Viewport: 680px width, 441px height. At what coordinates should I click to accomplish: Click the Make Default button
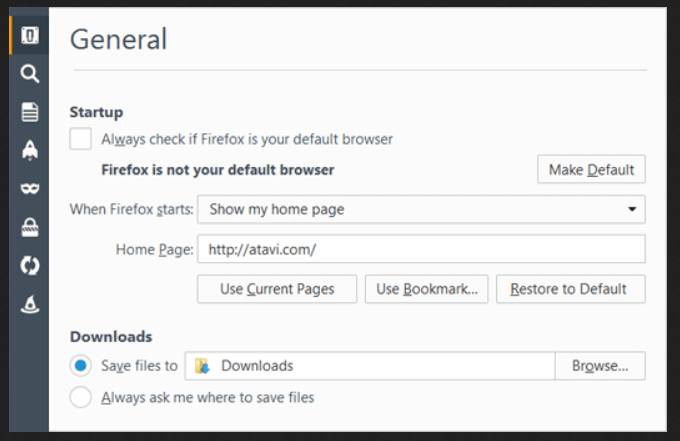[591, 170]
